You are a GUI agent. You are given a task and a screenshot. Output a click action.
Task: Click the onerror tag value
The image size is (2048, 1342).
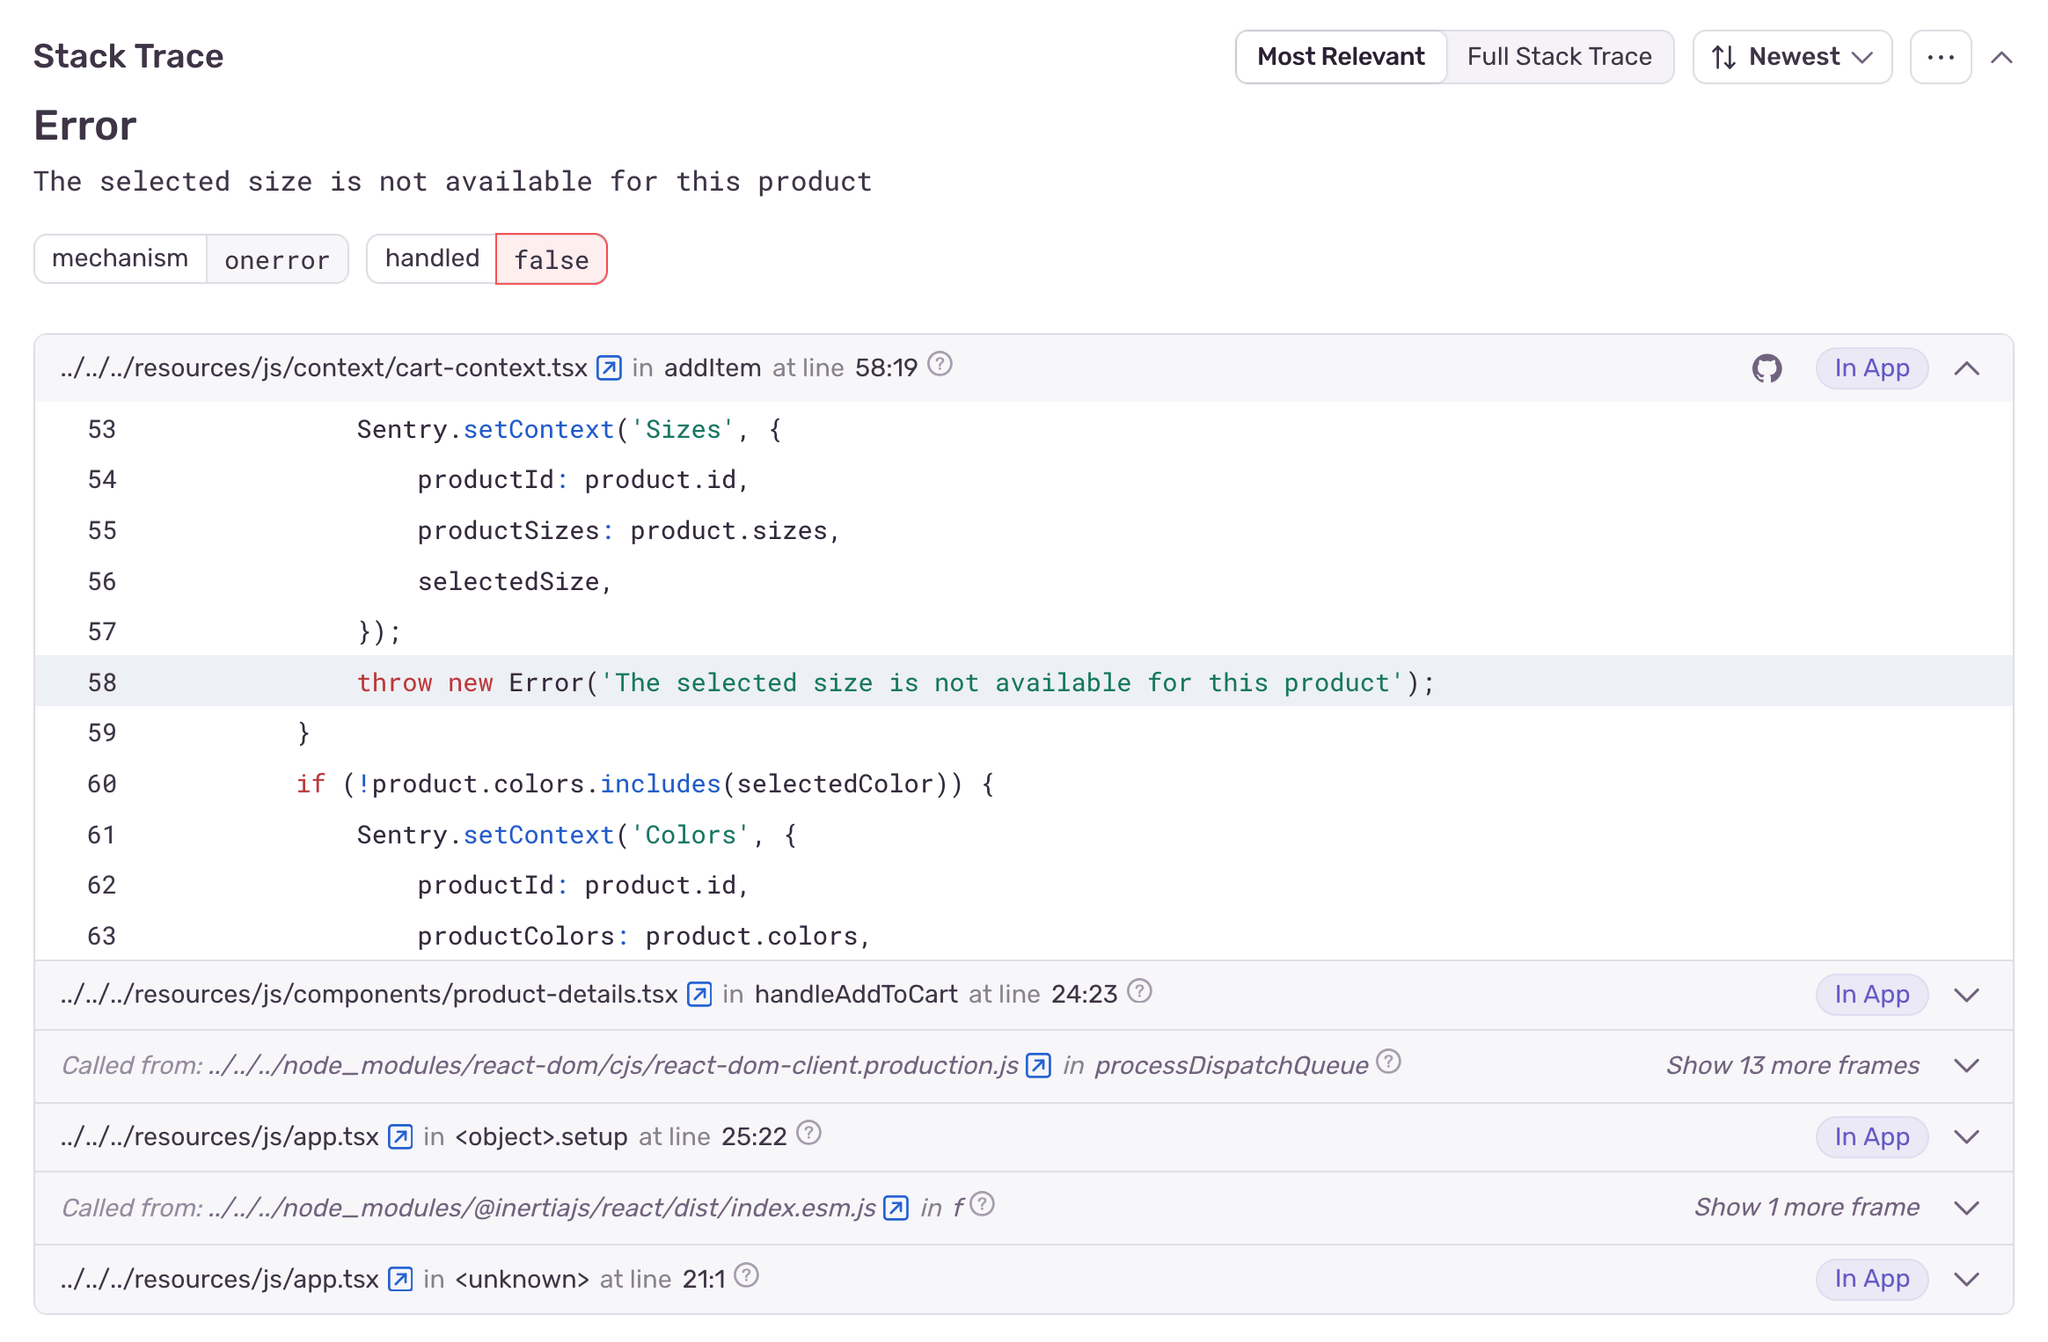277,259
